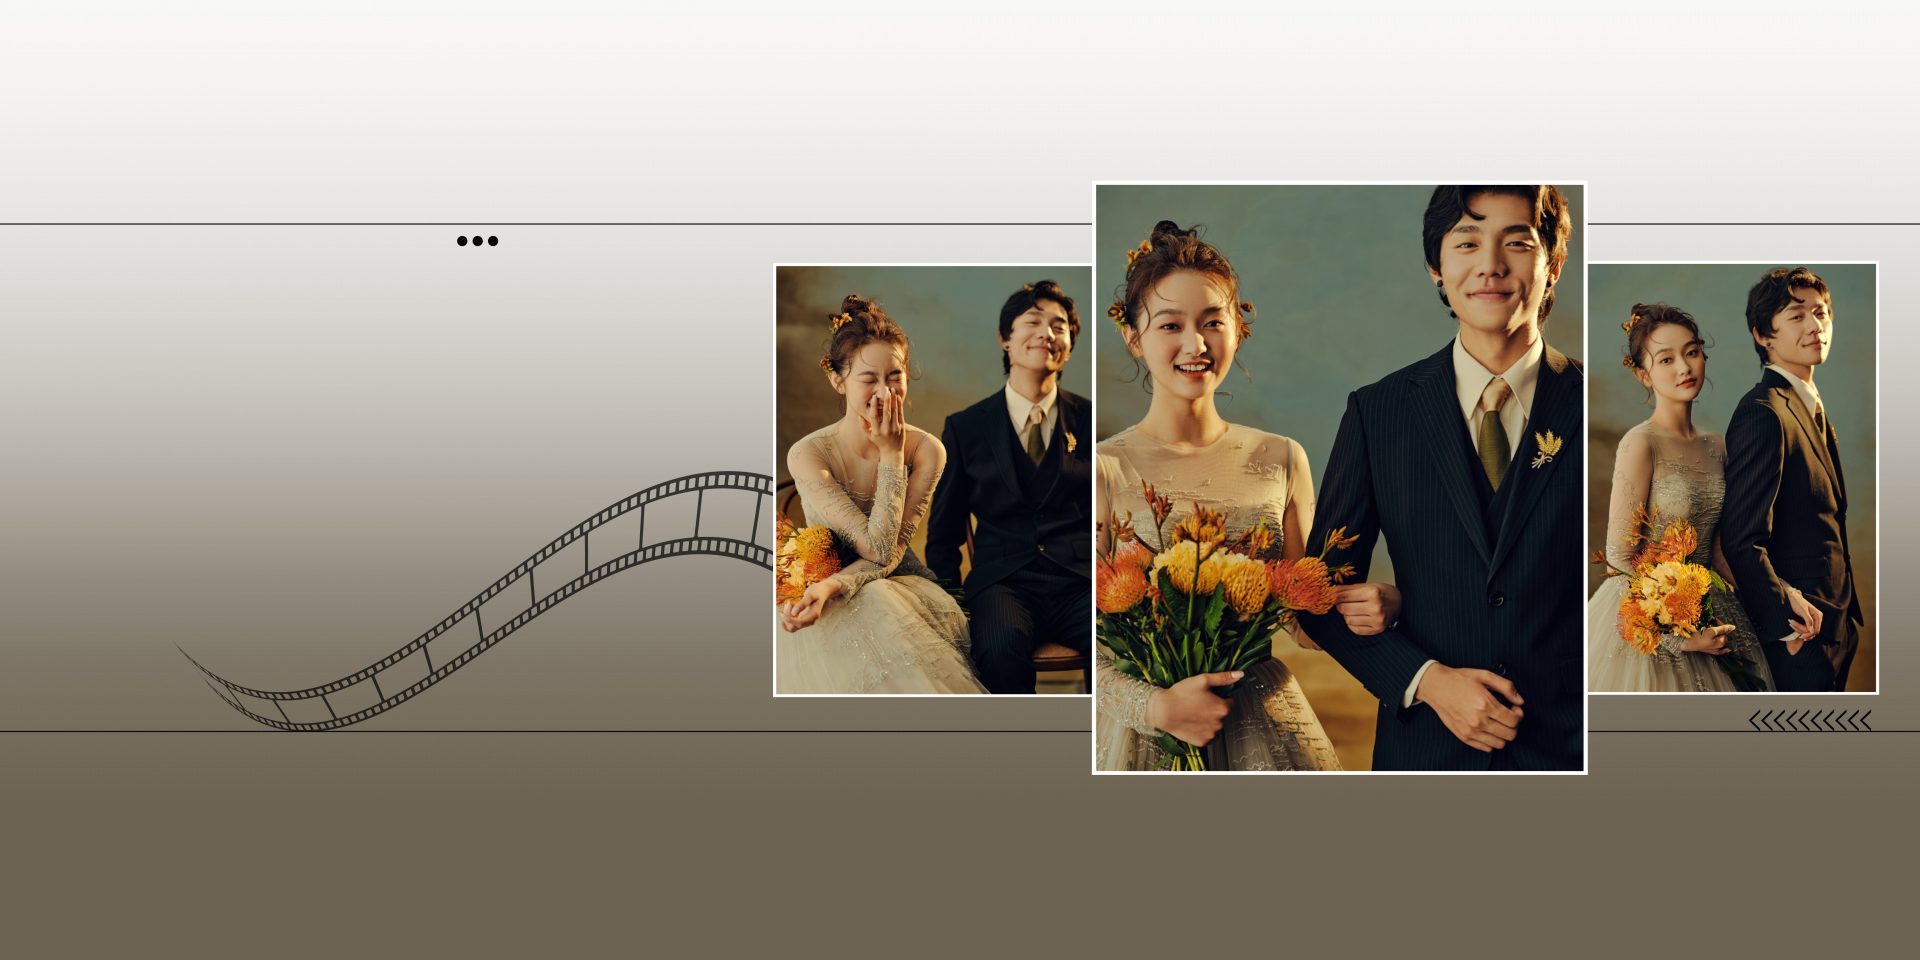Click the leftmost dot in the three-dot indicator

click(462, 240)
